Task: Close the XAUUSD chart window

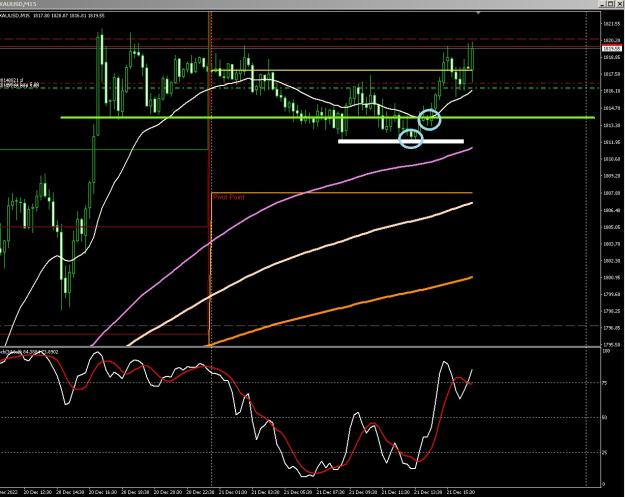Action: pyautogui.click(x=619, y=4)
